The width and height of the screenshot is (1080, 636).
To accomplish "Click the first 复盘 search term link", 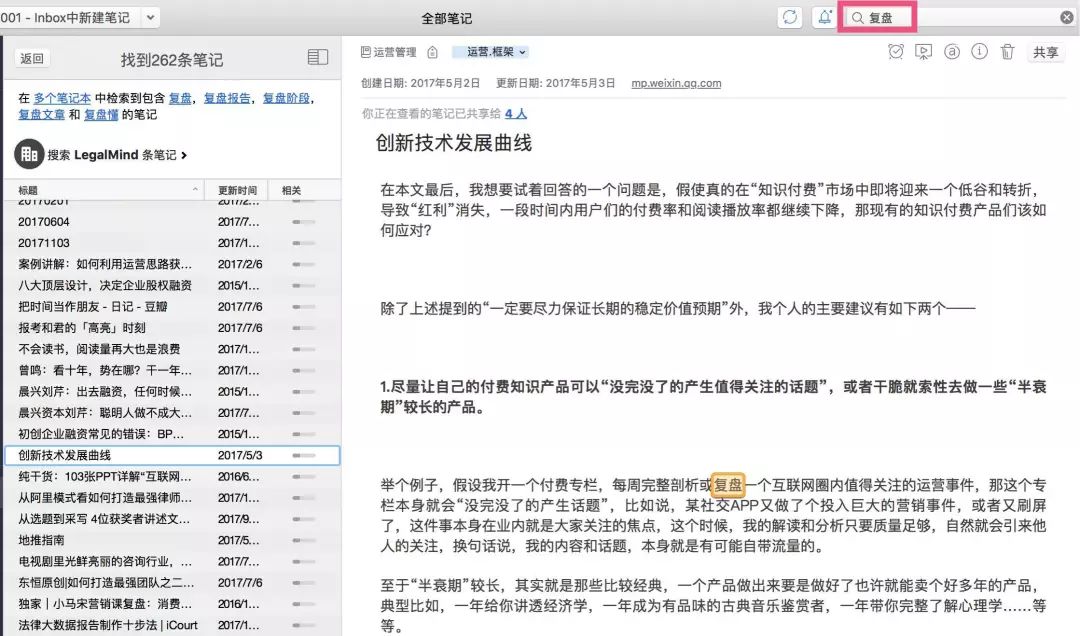I will pos(180,98).
